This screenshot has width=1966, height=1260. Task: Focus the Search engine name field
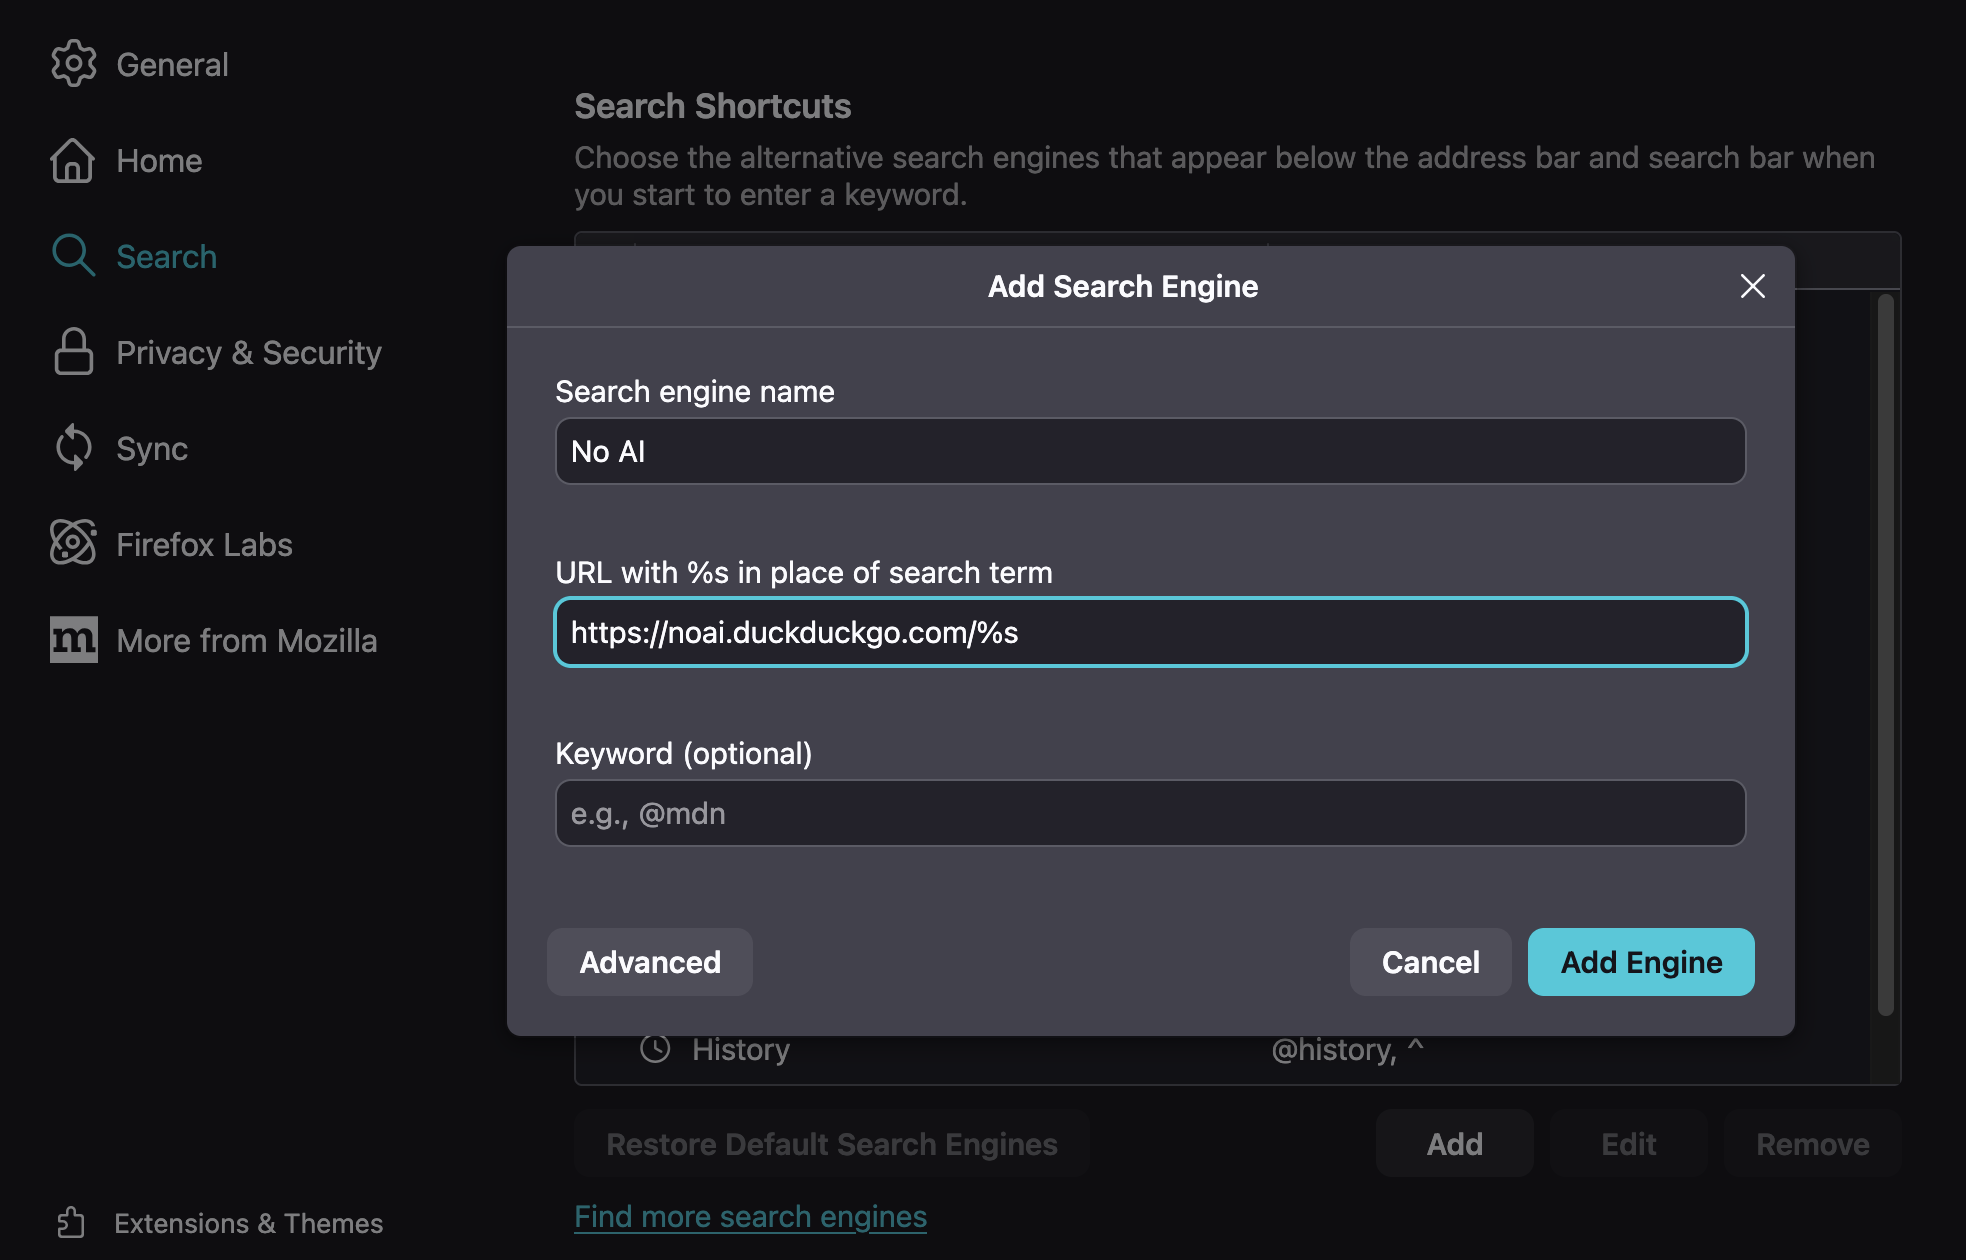tap(1150, 451)
